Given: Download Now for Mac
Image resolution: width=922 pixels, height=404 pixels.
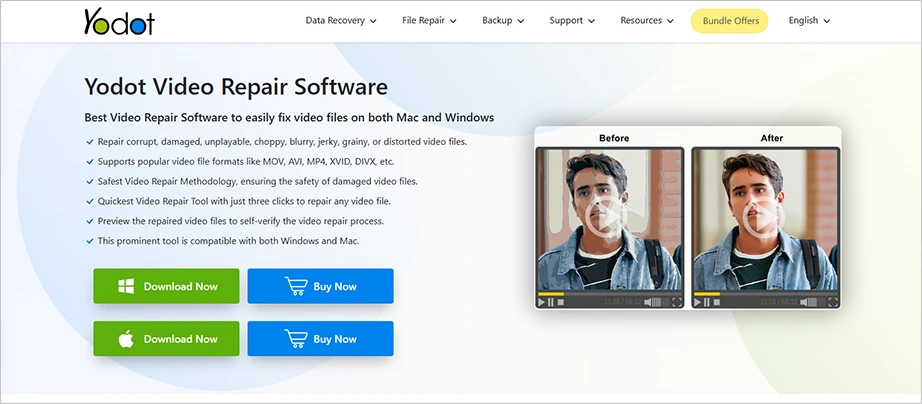Looking at the screenshot, I should pos(166,339).
